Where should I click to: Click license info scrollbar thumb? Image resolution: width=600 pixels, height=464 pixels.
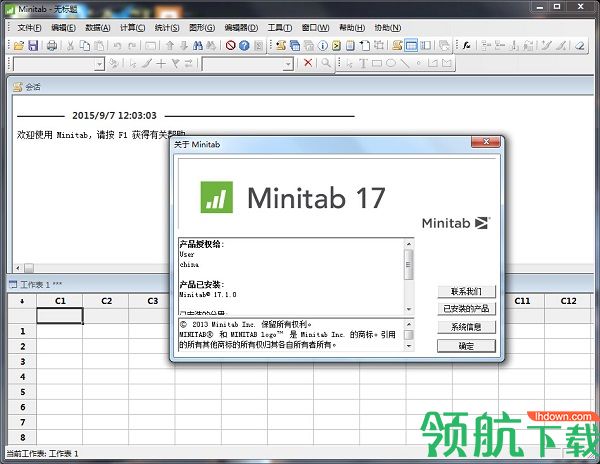(408, 265)
